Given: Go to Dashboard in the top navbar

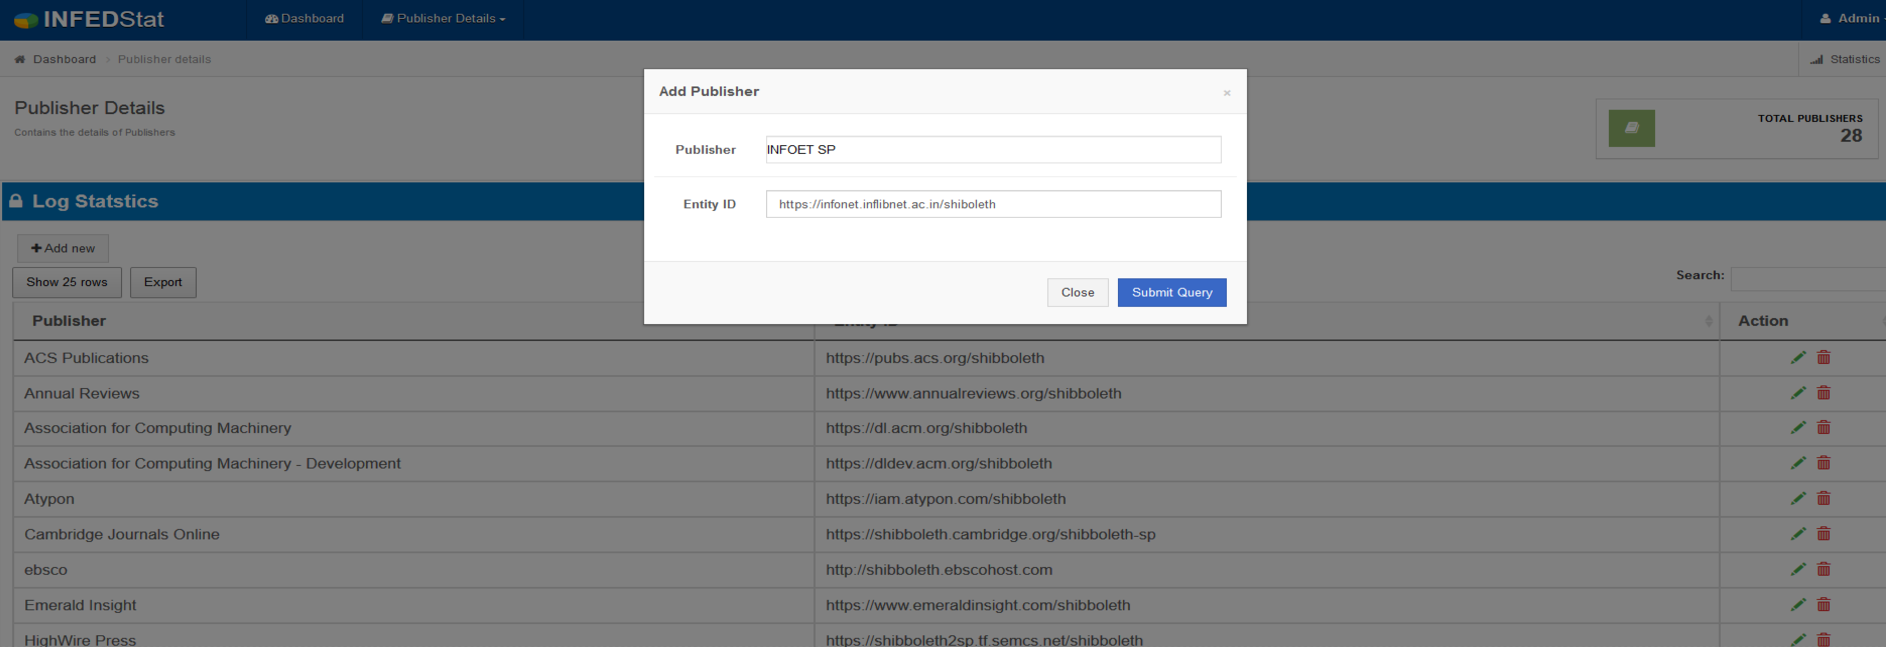Looking at the screenshot, I should [x=304, y=19].
